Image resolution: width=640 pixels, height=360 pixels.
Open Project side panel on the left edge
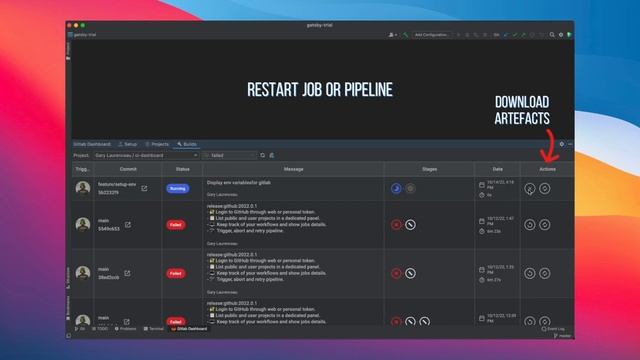68,51
